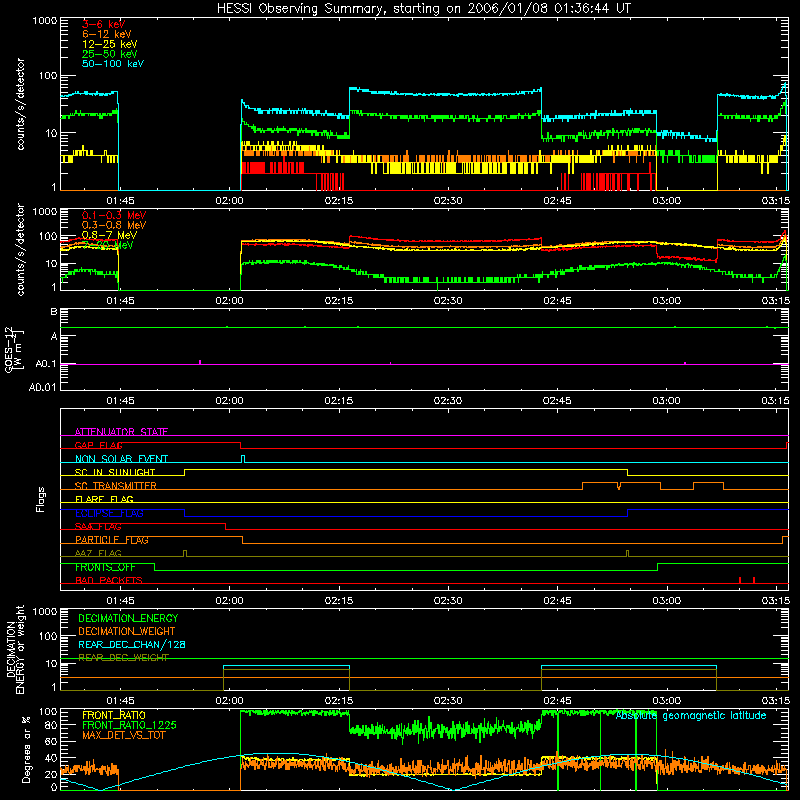Click the 'B' tick label on GOES panel

tap(54, 312)
